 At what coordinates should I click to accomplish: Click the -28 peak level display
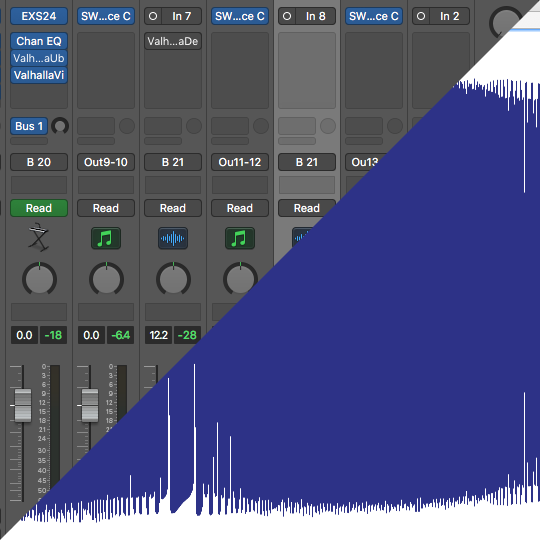pos(187,335)
